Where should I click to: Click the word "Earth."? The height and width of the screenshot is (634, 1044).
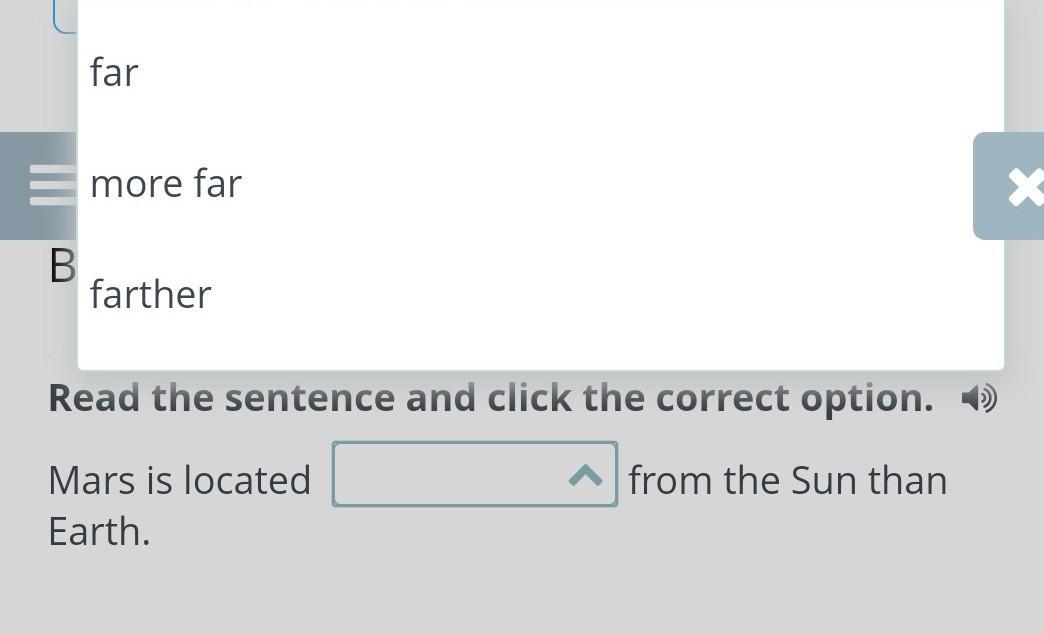pos(100,532)
